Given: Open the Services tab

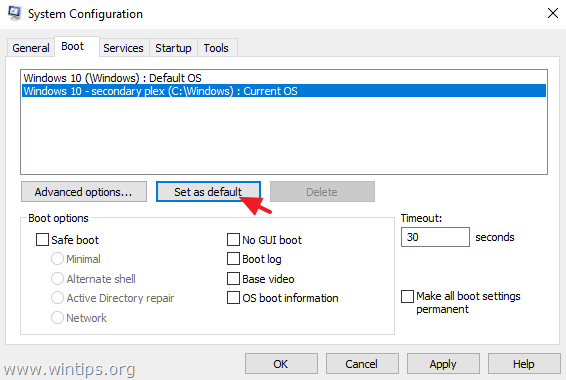Looking at the screenshot, I should click(123, 48).
